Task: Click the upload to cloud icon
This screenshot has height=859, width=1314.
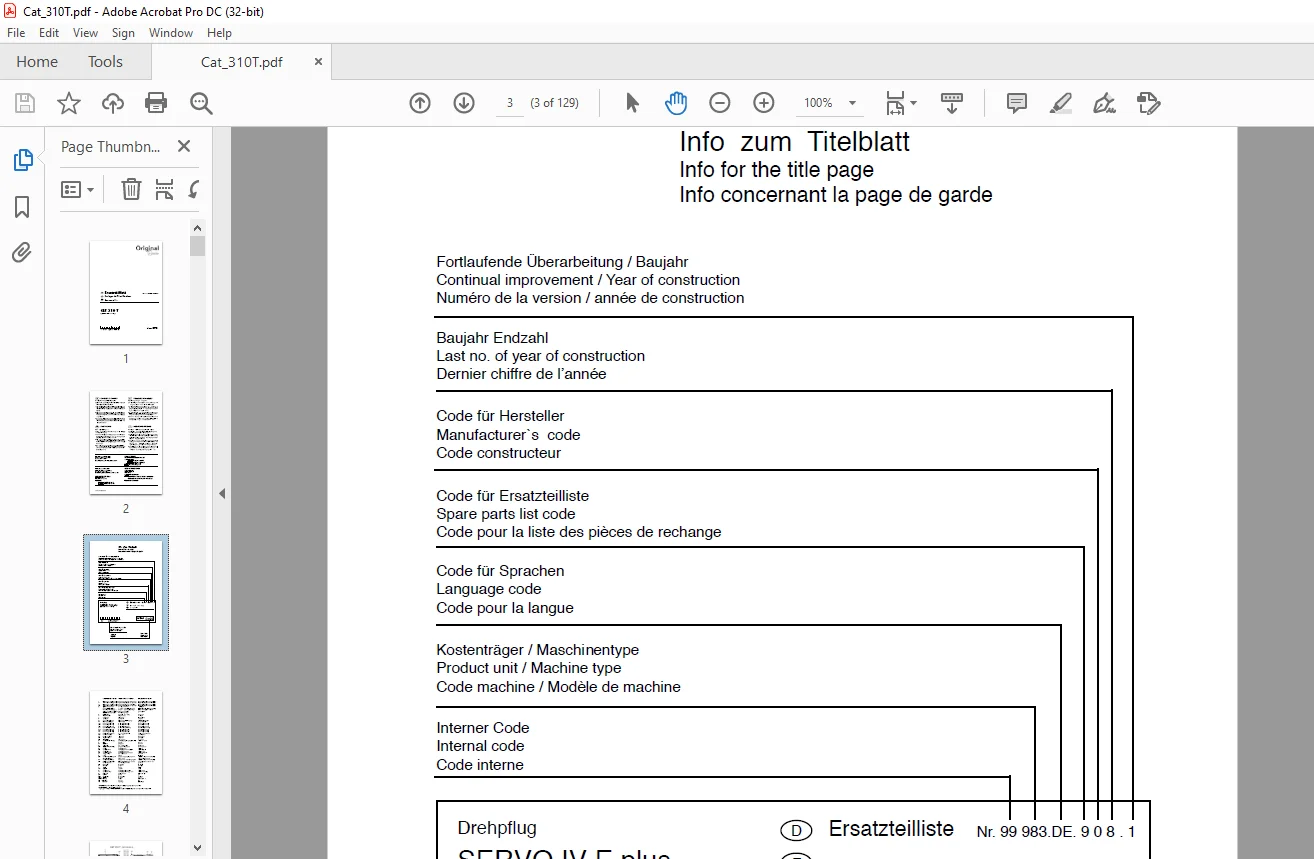Action: (x=113, y=103)
